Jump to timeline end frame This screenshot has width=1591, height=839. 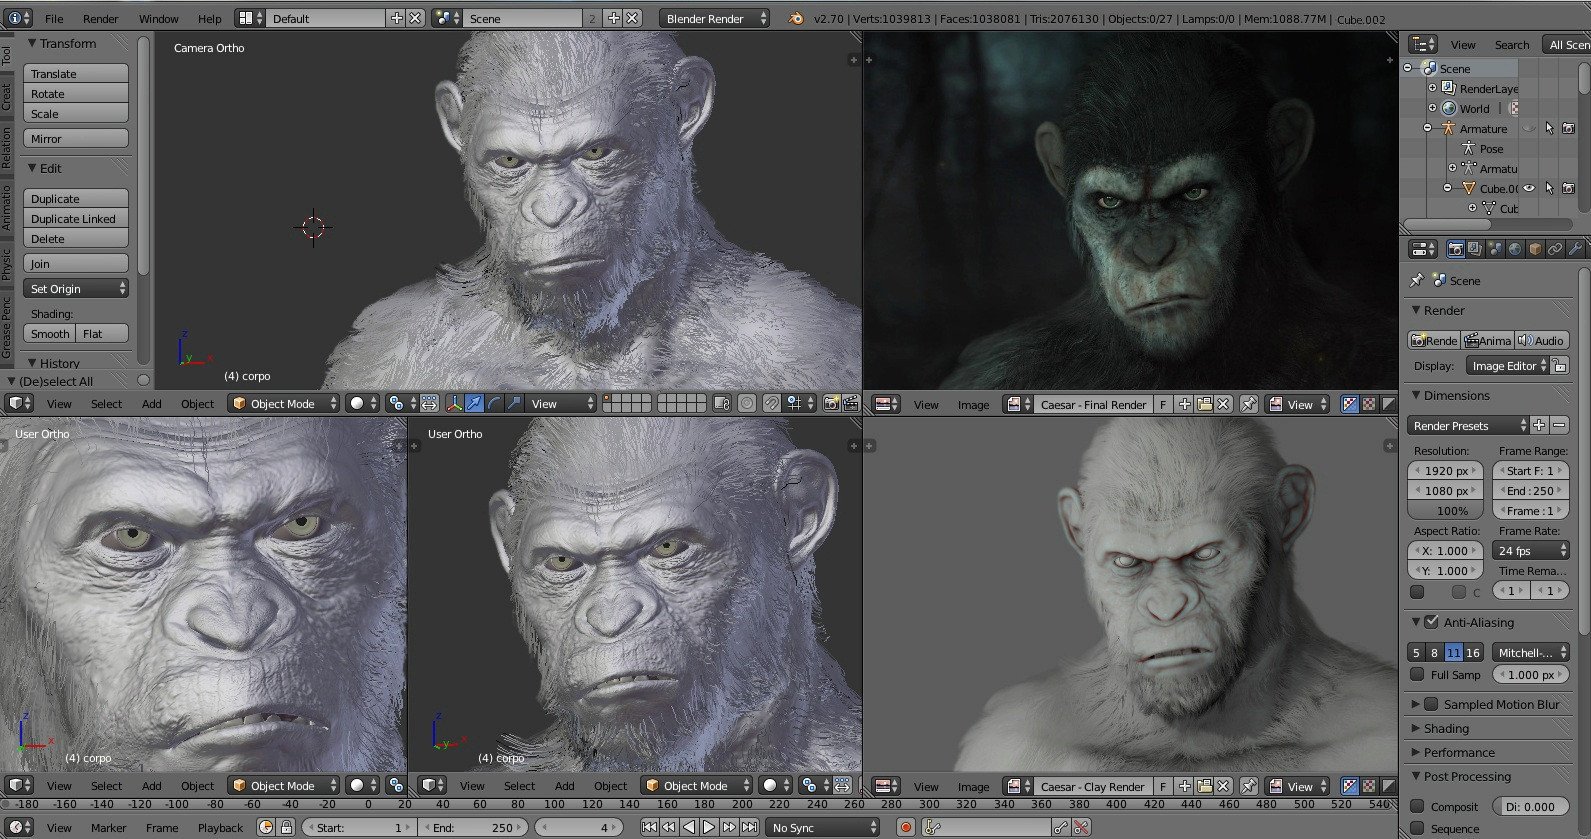point(749,827)
